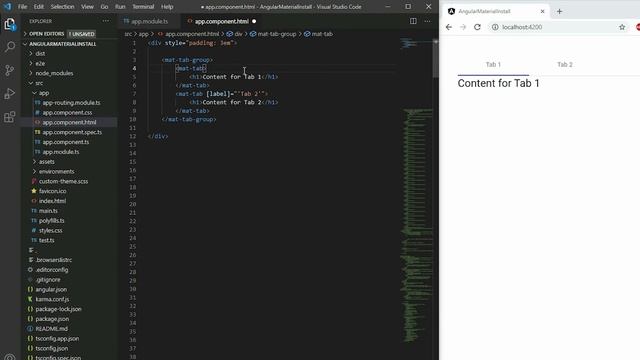The image size is (640, 360).
Task: Click browser back arrow button
Action: click(x=449, y=27)
